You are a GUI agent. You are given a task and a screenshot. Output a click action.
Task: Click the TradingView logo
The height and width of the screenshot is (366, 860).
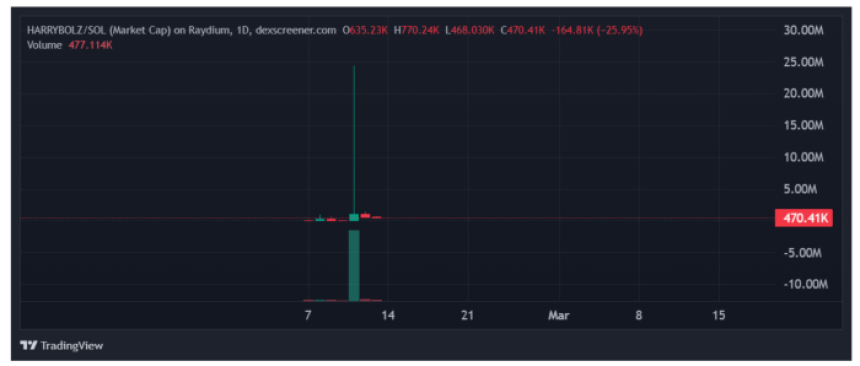61,346
